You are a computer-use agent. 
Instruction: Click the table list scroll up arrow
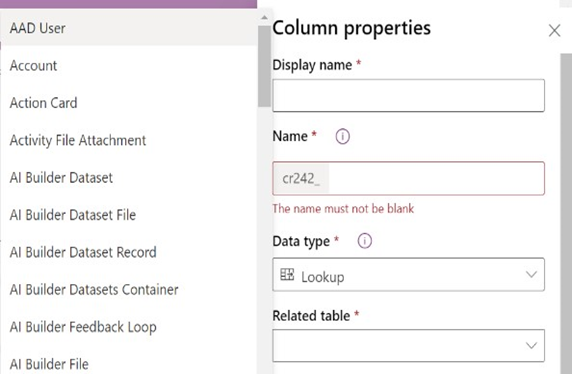(x=264, y=17)
